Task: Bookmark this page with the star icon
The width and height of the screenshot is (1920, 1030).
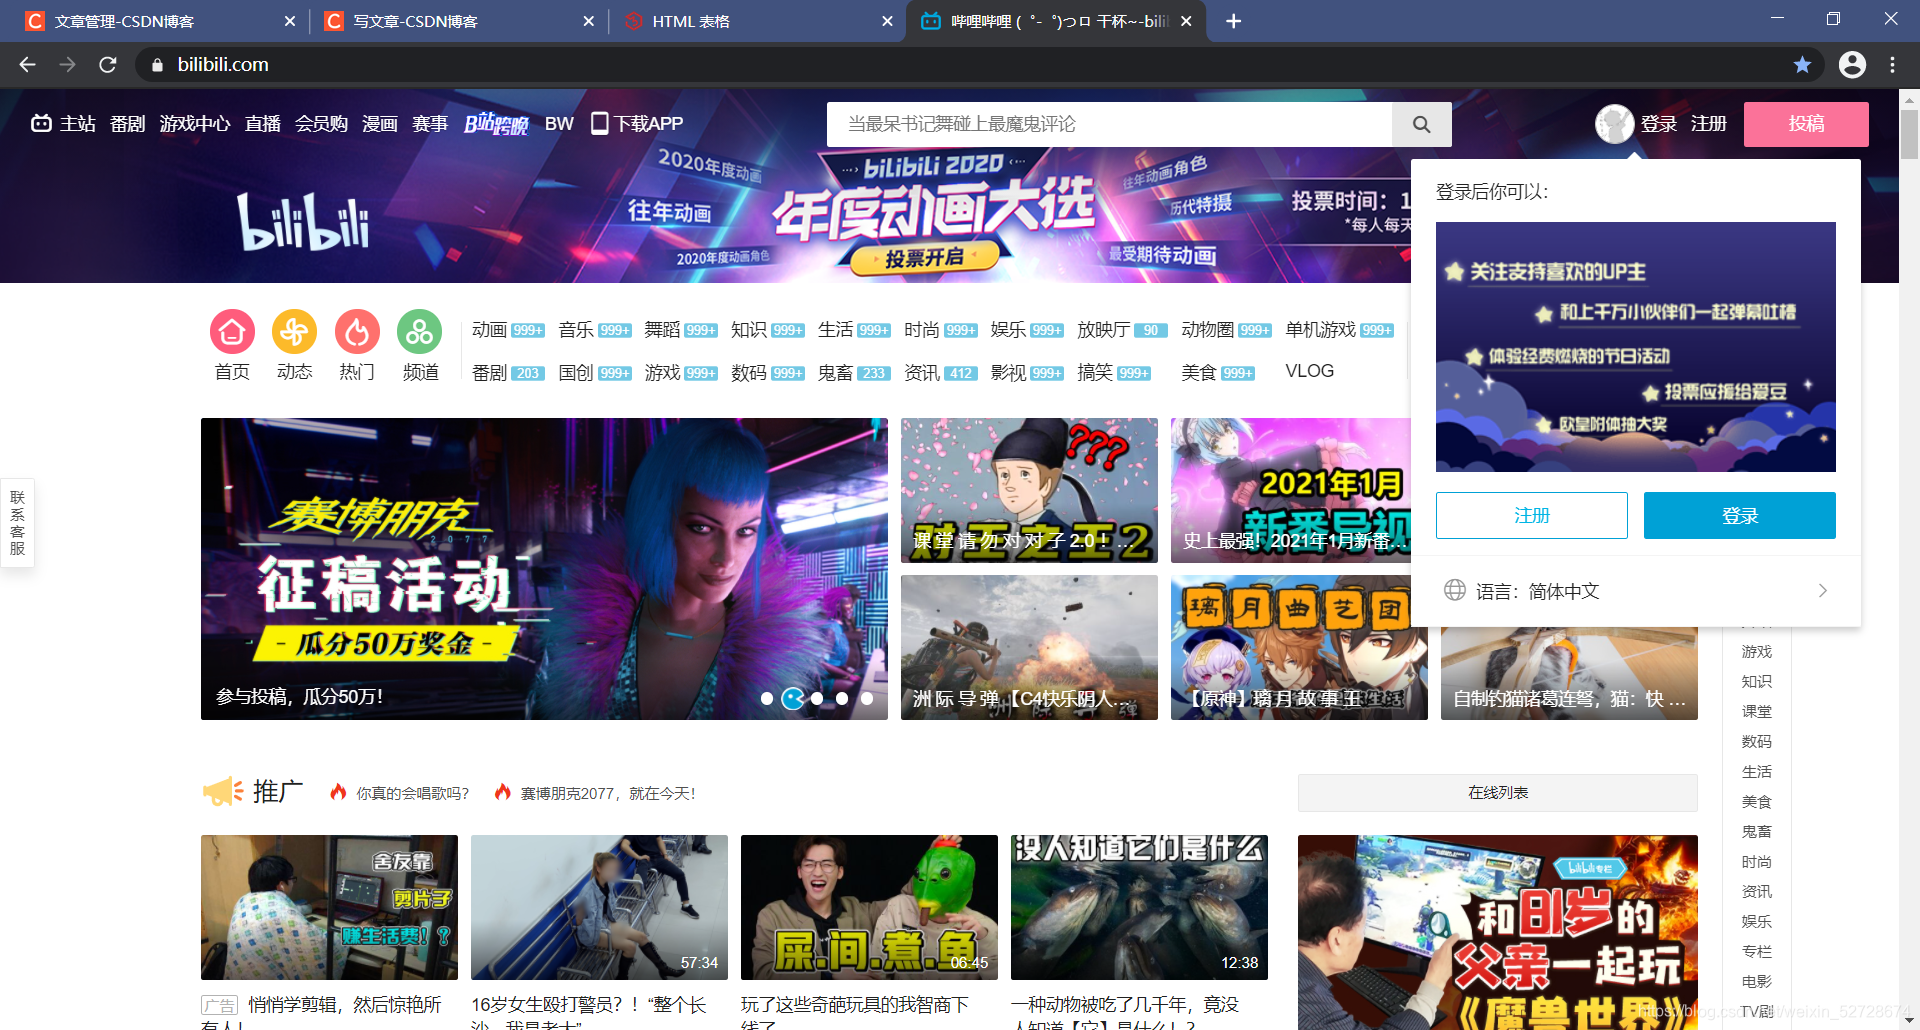Action: (x=1802, y=64)
